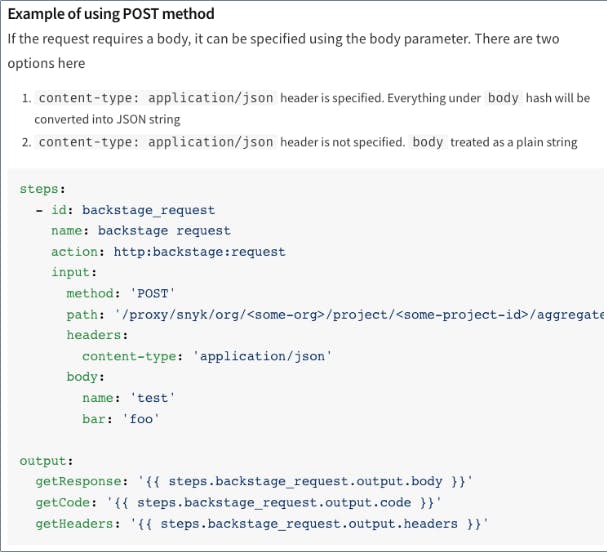Click the inline 'body' code in item 2

point(427,142)
